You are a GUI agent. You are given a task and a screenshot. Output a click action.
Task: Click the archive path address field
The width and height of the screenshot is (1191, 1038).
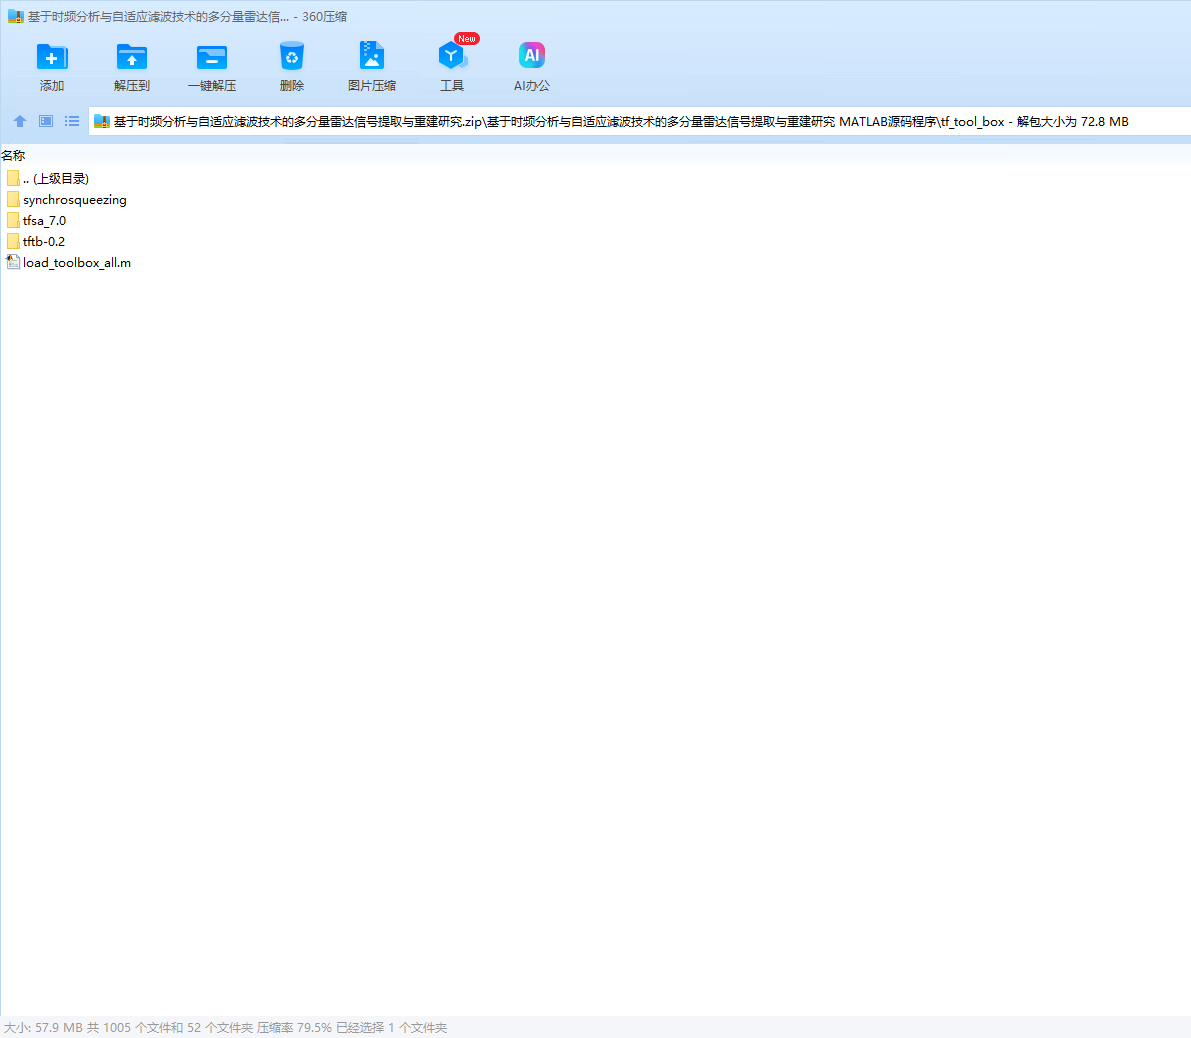coord(640,121)
